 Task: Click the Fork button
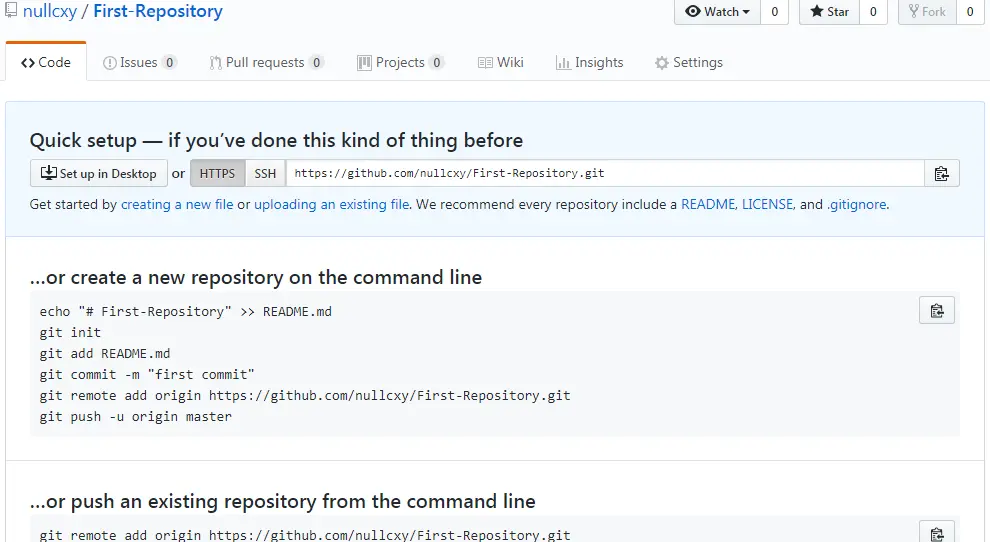coord(927,11)
